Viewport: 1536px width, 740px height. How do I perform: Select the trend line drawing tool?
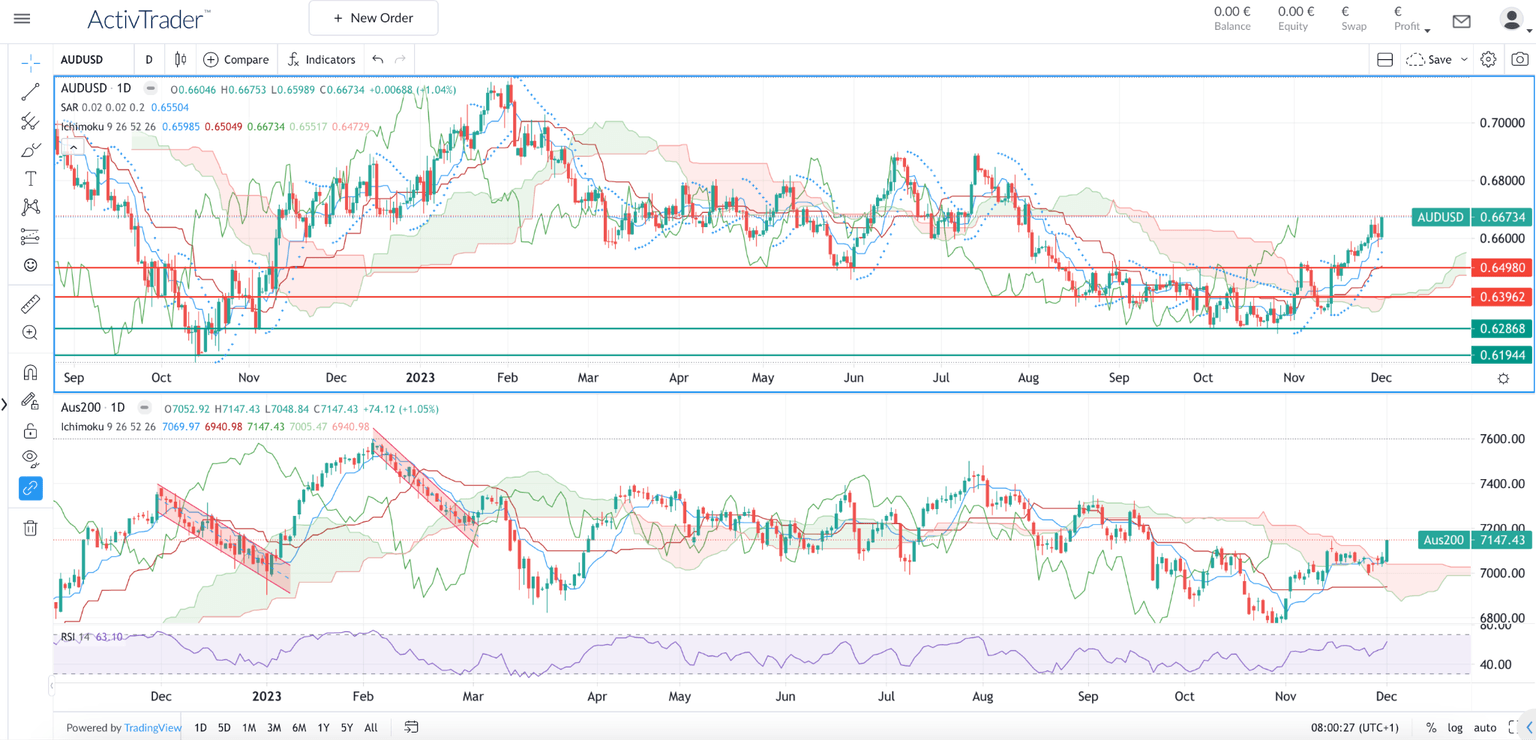pyautogui.click(x=30, y=92)
